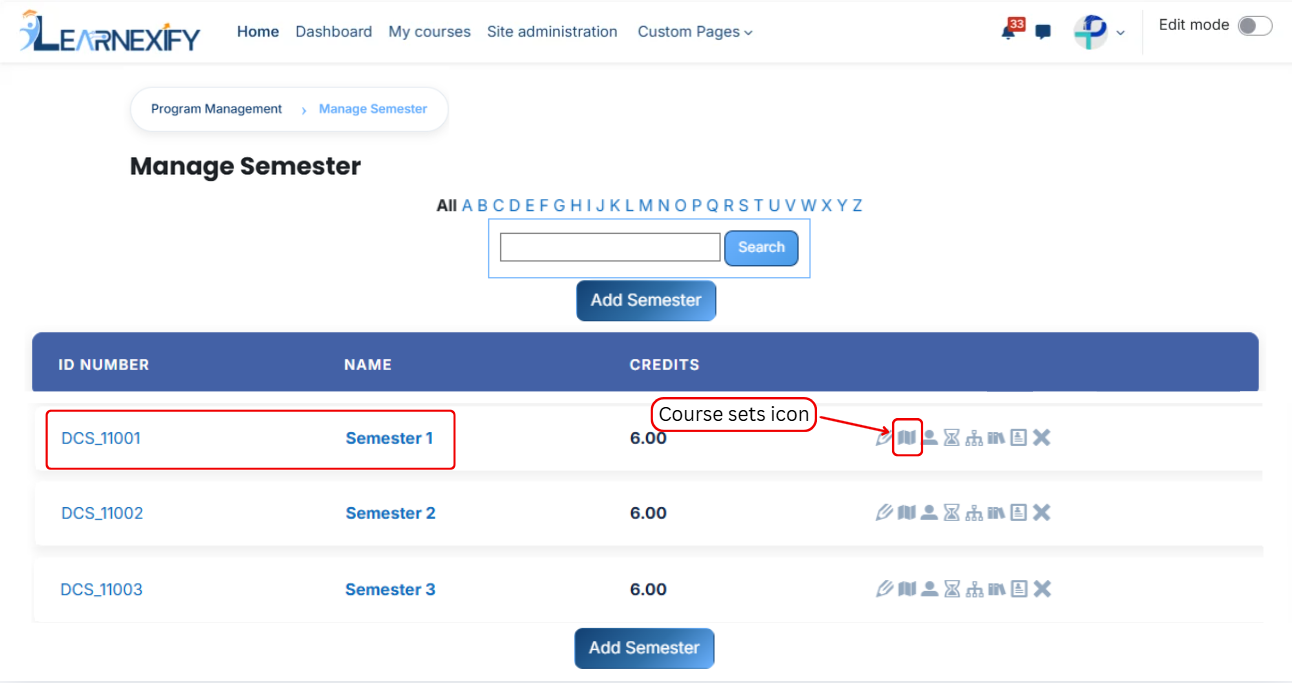Click the user icon in Semester 3 row
The width and height of the screenshot is (1292, 683).
click(929, 589)
